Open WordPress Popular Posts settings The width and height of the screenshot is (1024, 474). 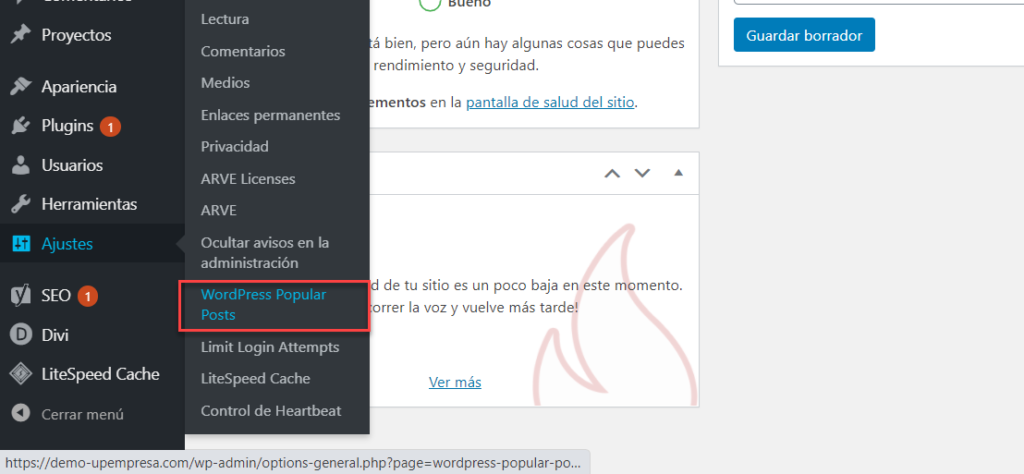(x=264, y=305)
